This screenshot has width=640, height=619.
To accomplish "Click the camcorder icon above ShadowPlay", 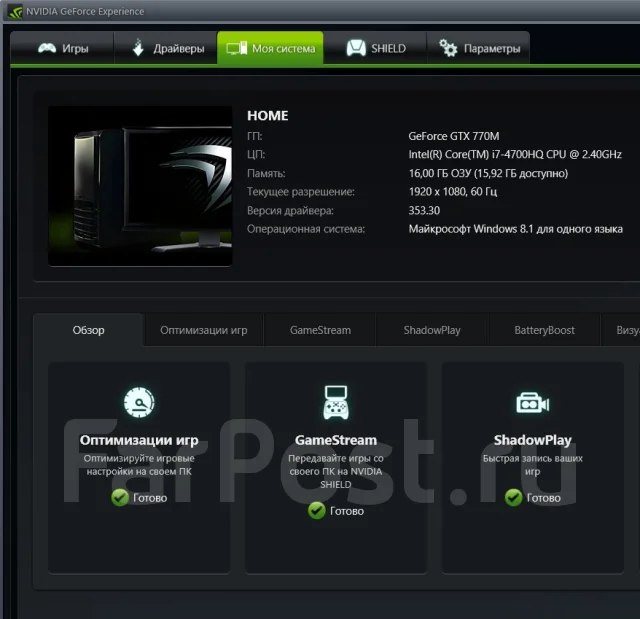I will click(533, 403).
